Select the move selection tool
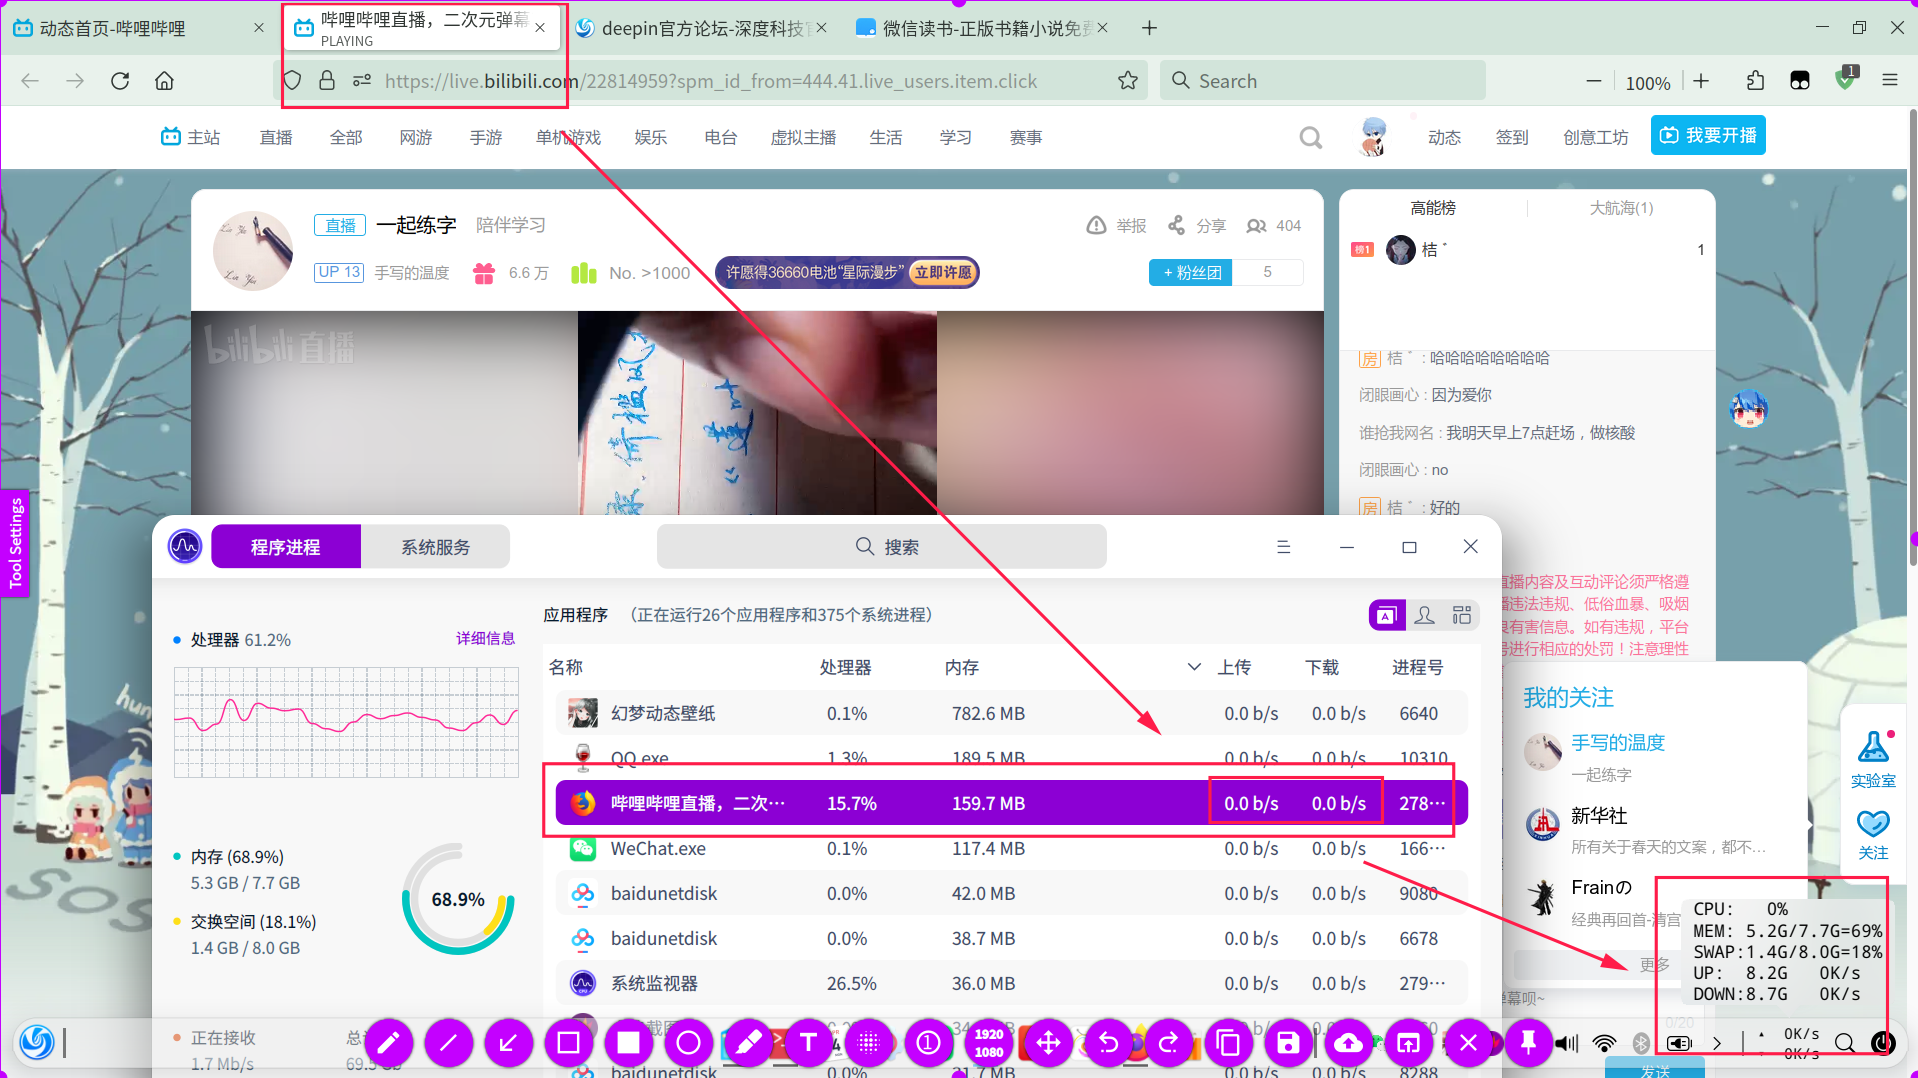This screenshot has height=1078, width=1918. (x=1048, y=1043)
